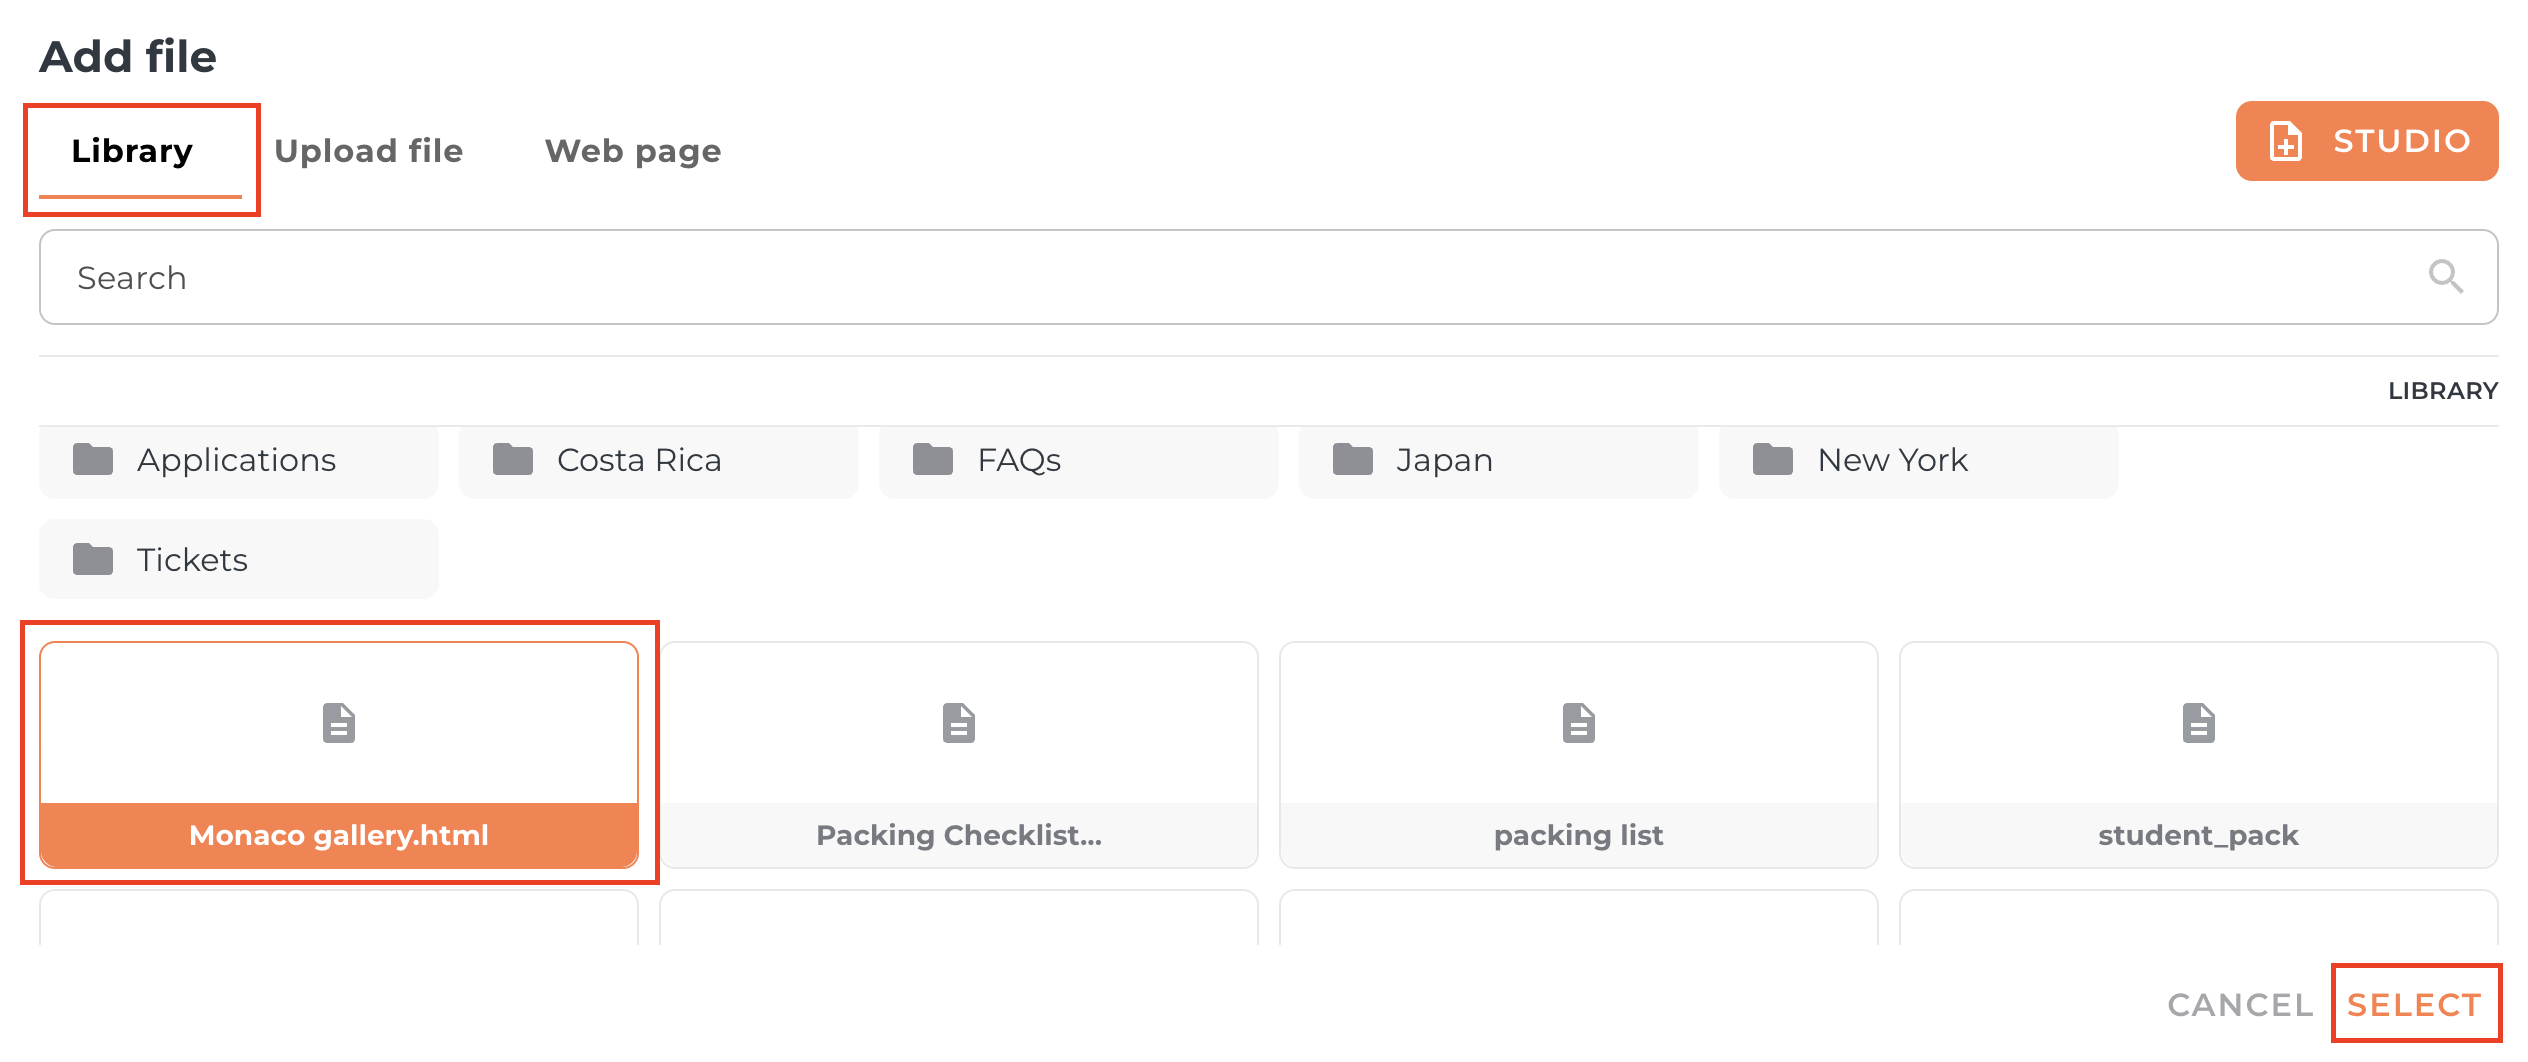Click the Costa Rica folder icon
2528x1062 pixels.
coord(513,460)
